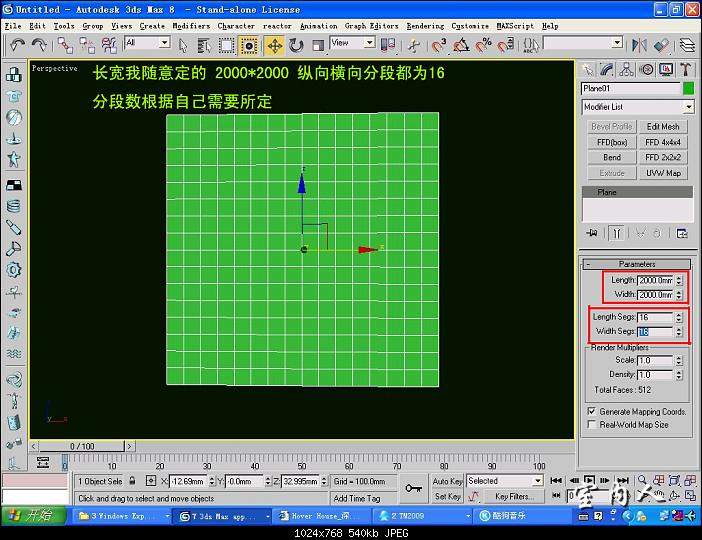Apply the Edit Mesh modifier button

(x=662, y=127)
